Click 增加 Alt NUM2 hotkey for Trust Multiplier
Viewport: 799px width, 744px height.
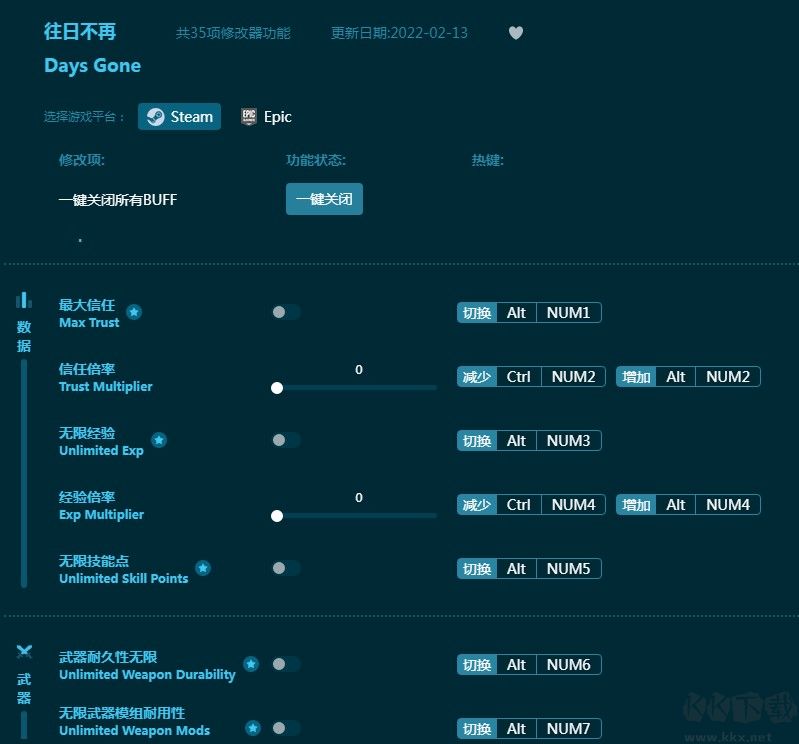pyautogui.click(x=688, y=377)
